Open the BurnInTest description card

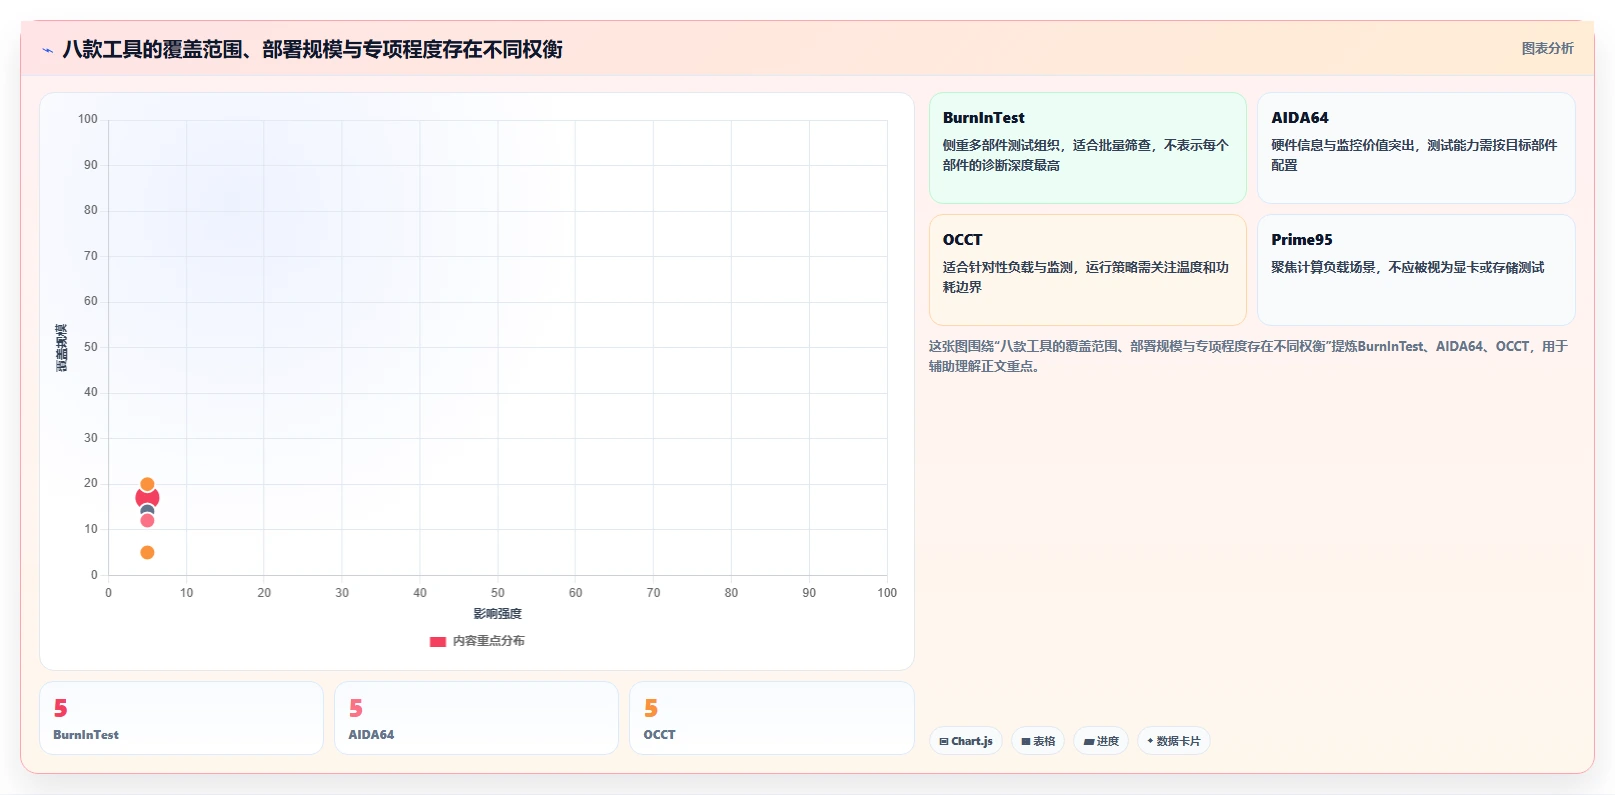point(1088,148)
